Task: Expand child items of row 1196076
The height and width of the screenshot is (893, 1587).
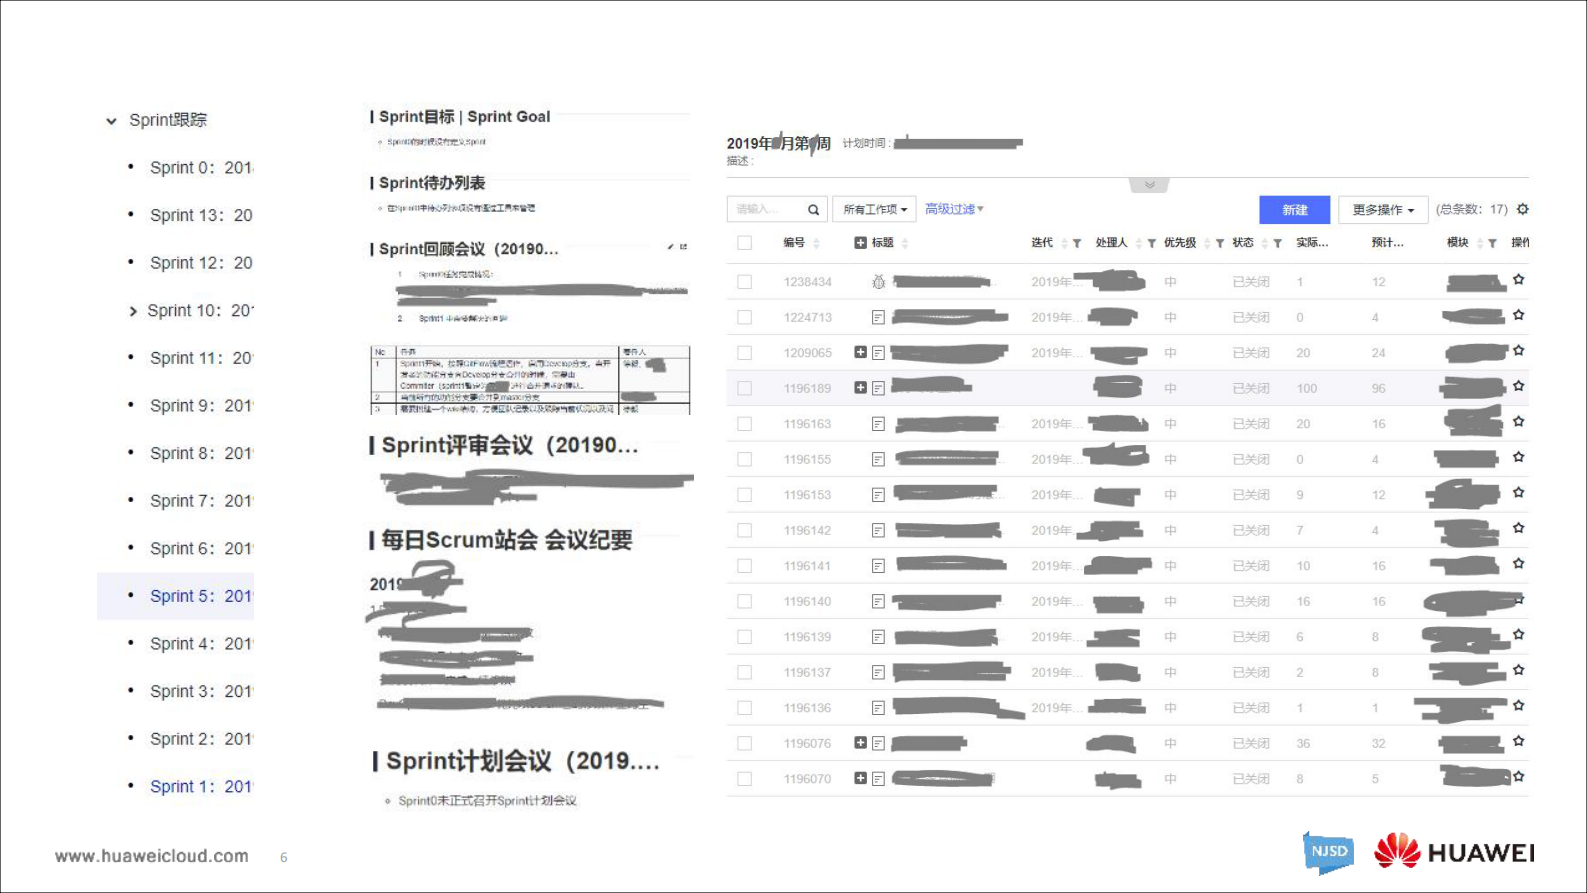Action: point(860,742)
